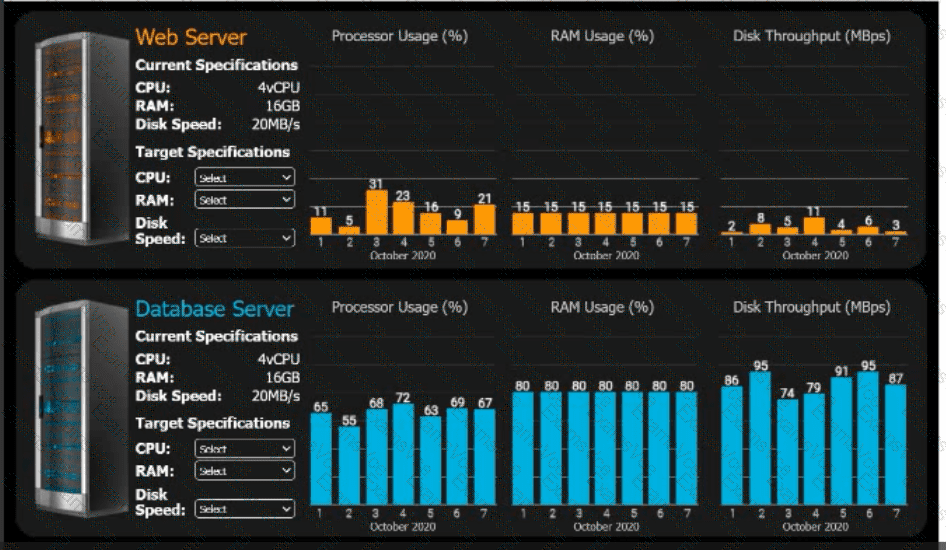
Task: Click Database Server disk throughput bar showing 91
Action: 841,442
